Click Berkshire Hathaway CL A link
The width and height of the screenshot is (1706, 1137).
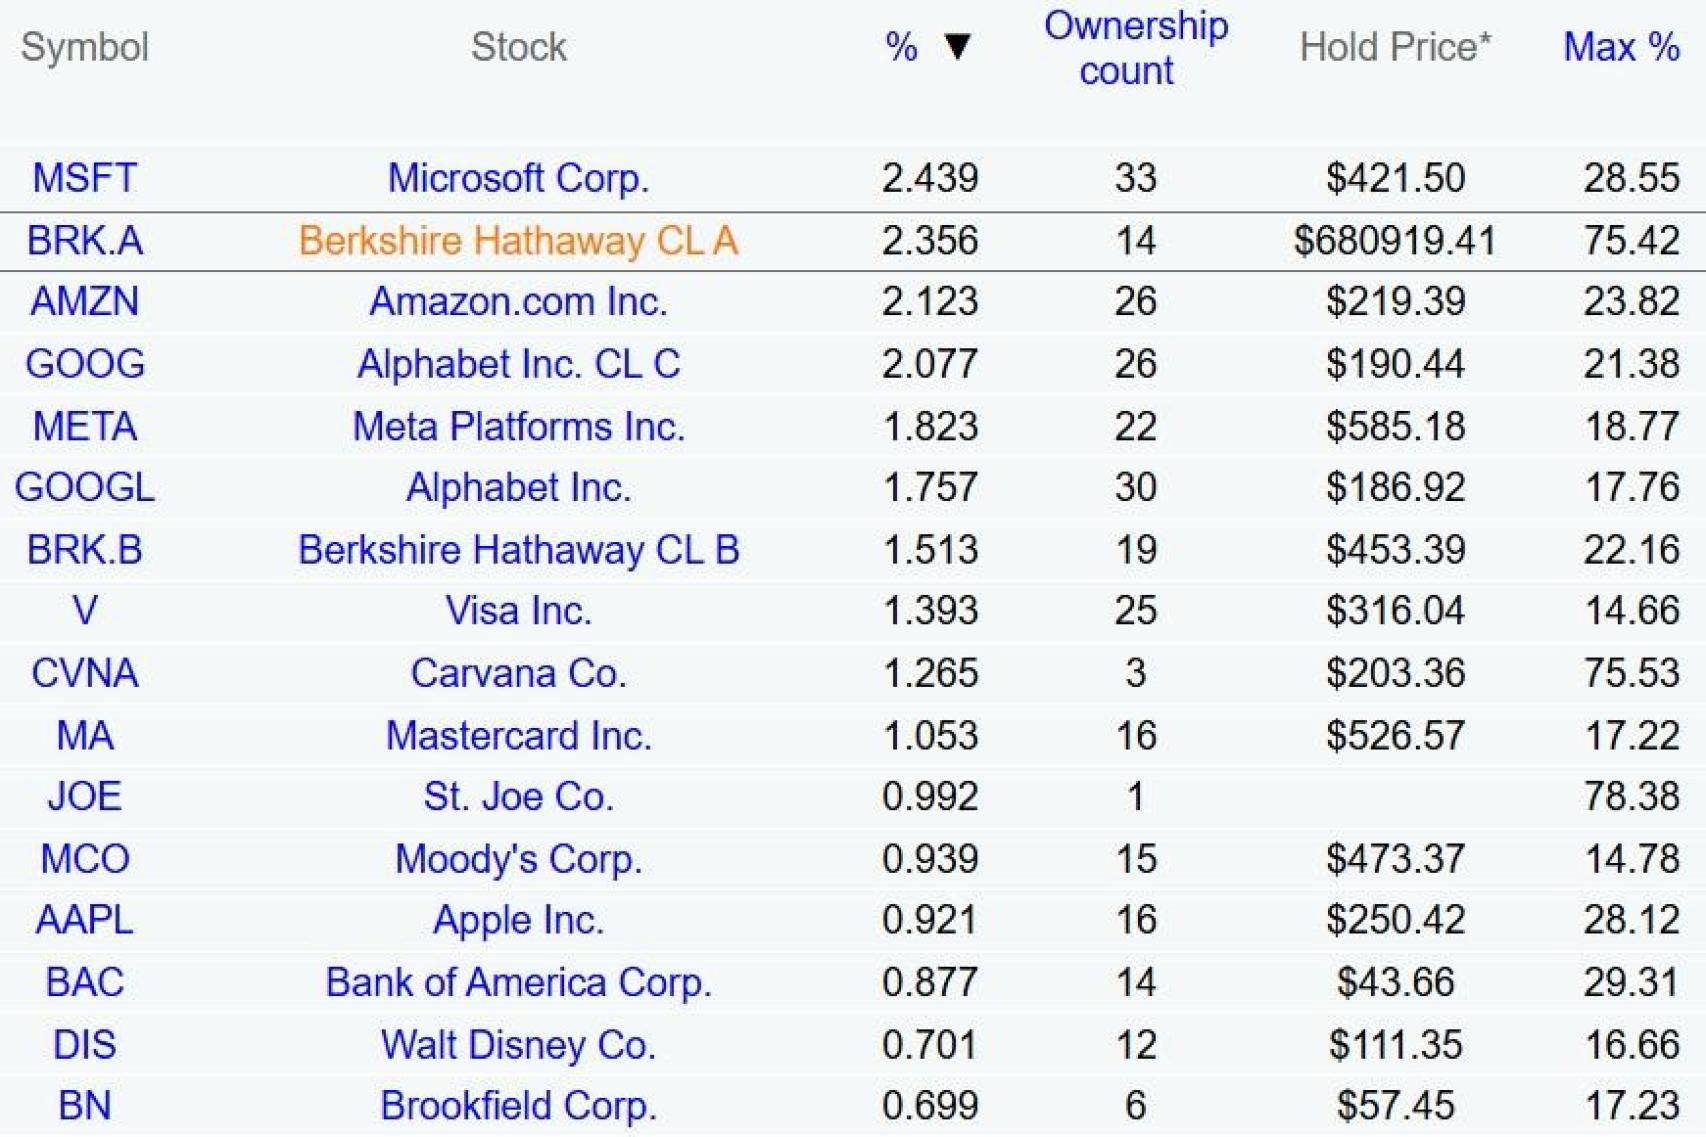[518, 241]
